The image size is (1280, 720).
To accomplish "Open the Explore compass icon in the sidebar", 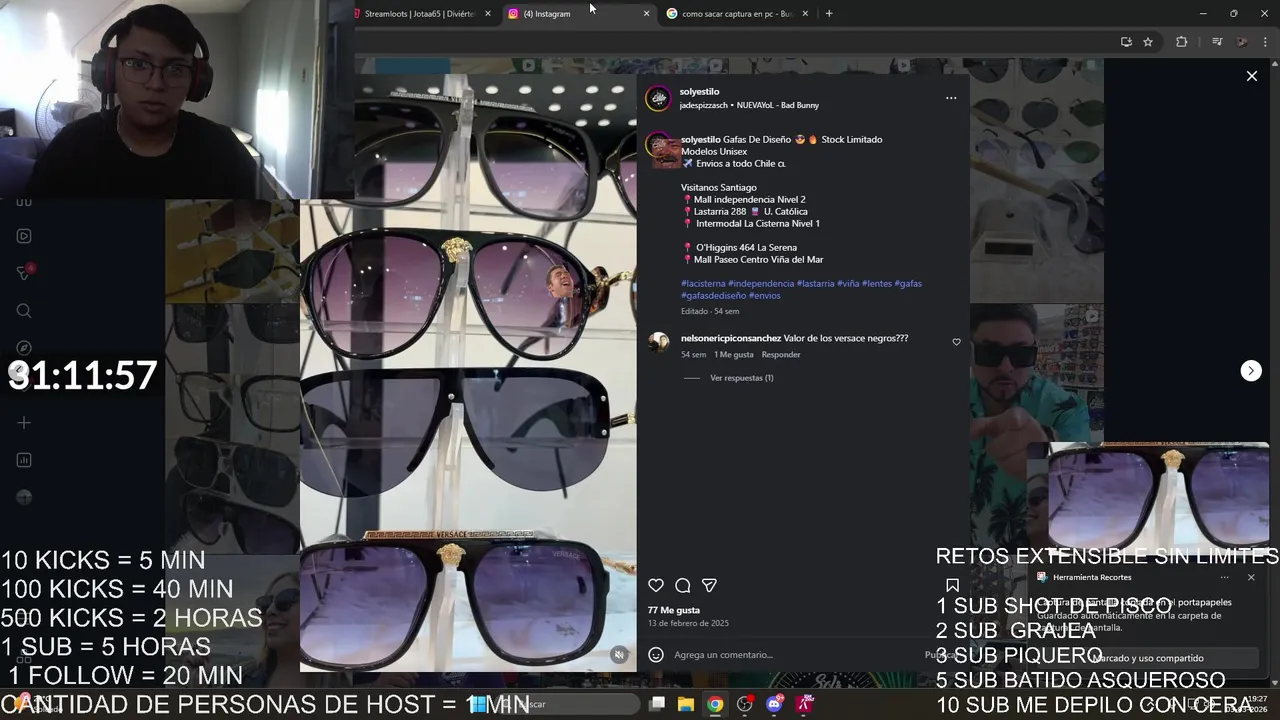I will coord(24,348).
